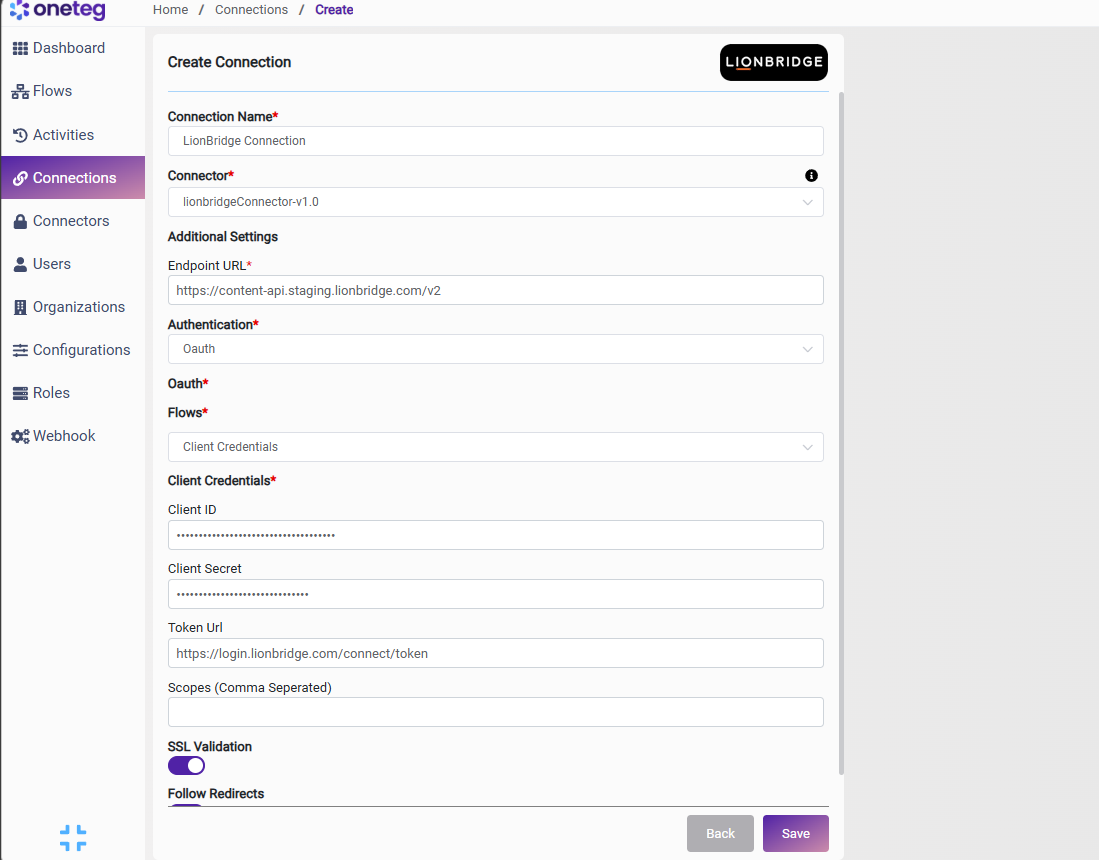Click the oneteg logo
The image size is (1099, 860).
point(57,10)
